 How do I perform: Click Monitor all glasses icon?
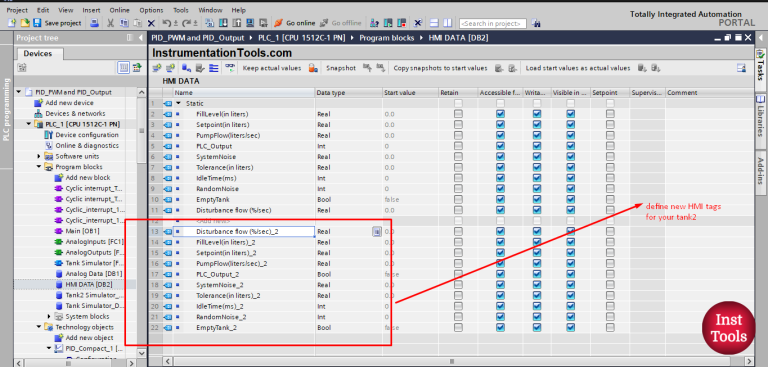click(x=230, y=68)
